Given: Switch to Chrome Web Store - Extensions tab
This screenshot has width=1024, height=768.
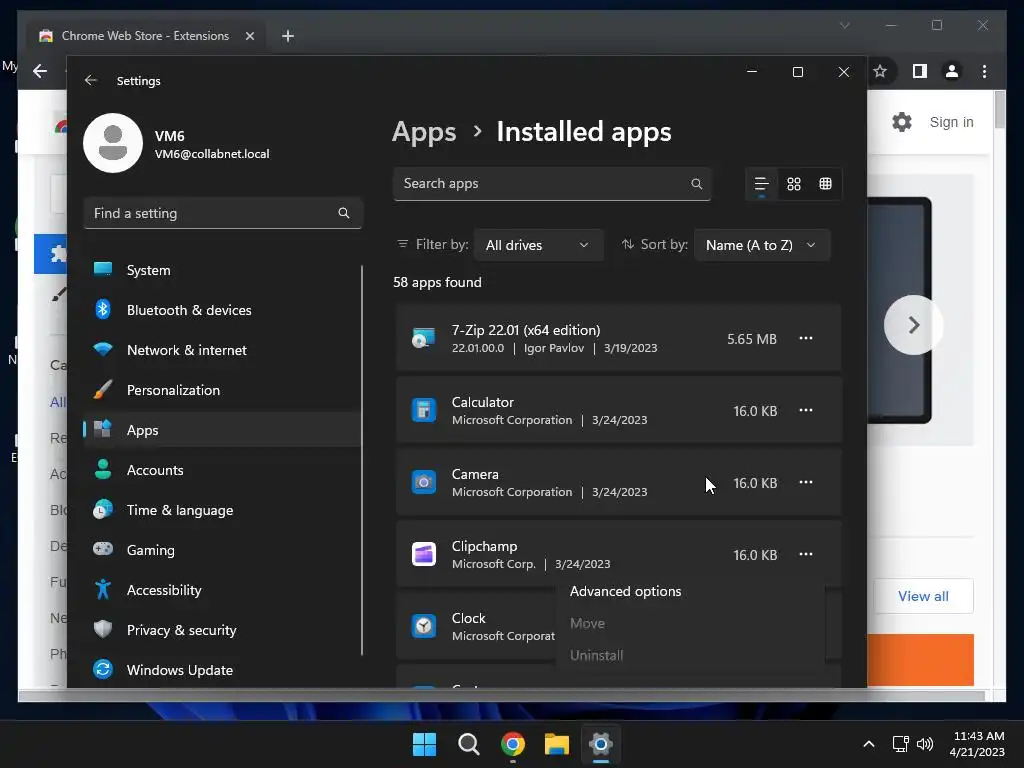Looking at the screenshot, I should pyautogui.click(x=145, y=36).
